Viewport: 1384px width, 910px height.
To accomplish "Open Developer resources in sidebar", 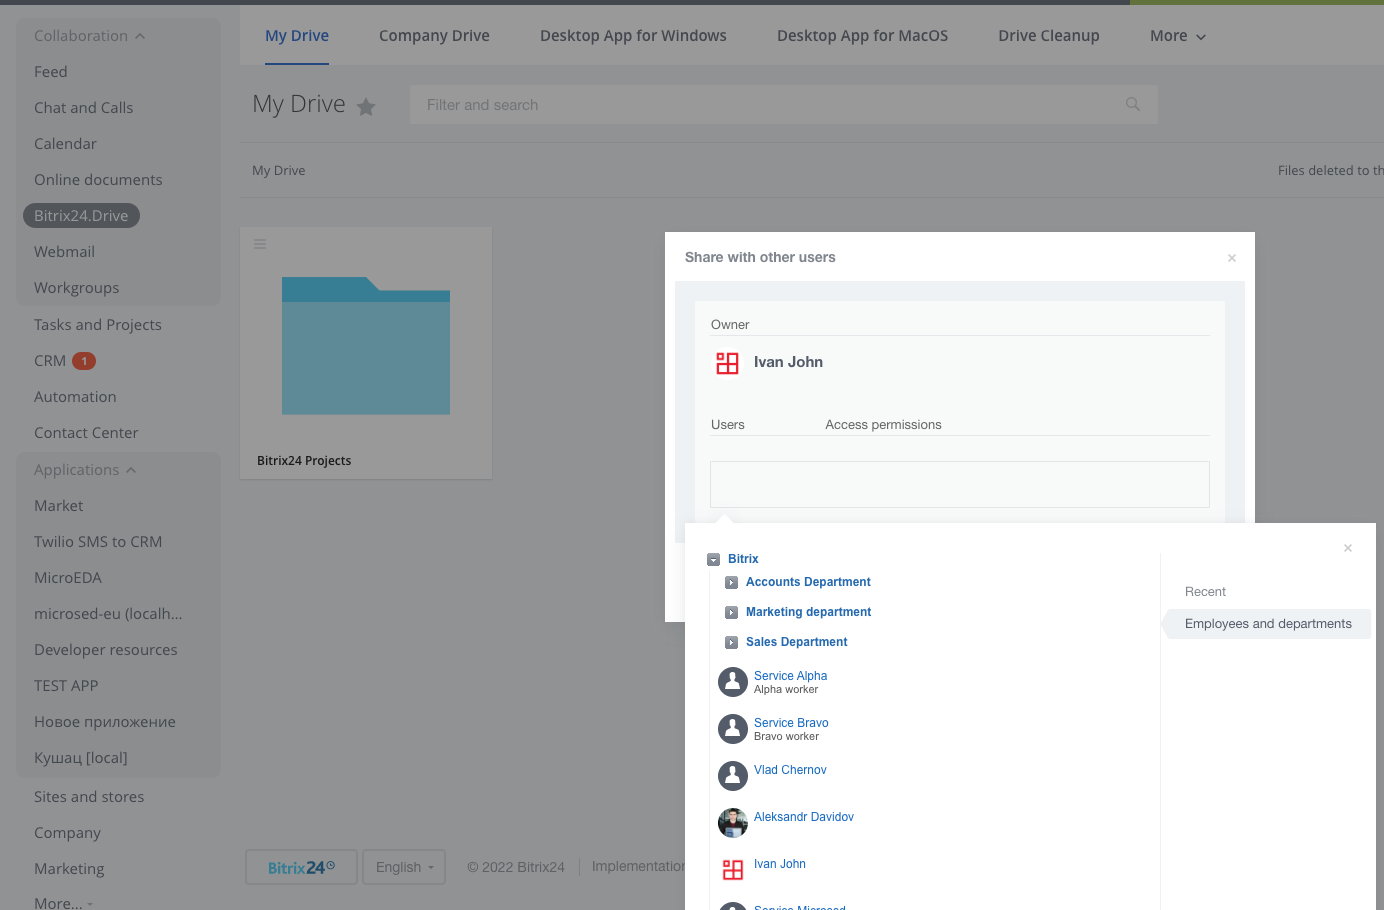I will (105, 650).
